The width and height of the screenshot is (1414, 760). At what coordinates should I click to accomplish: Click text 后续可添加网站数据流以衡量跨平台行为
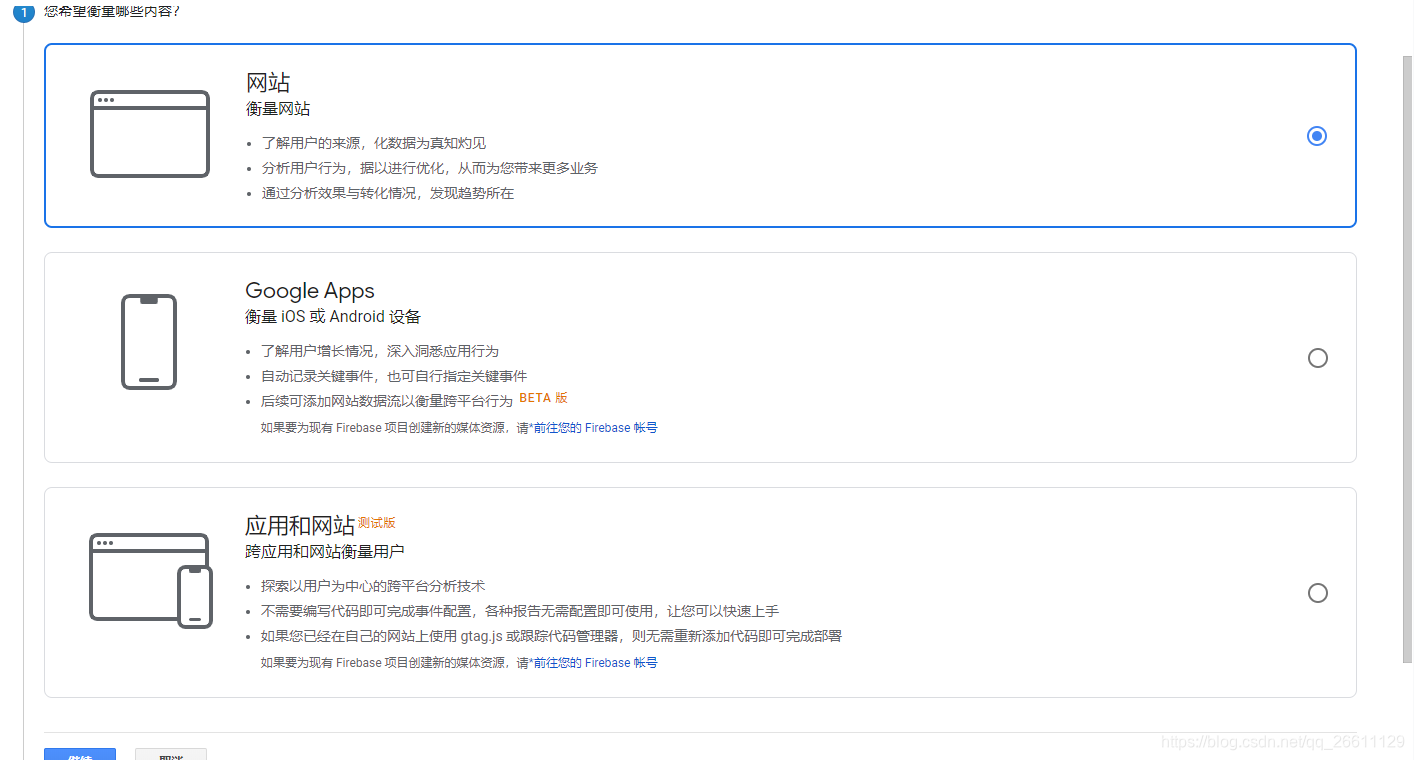point(387,401)
